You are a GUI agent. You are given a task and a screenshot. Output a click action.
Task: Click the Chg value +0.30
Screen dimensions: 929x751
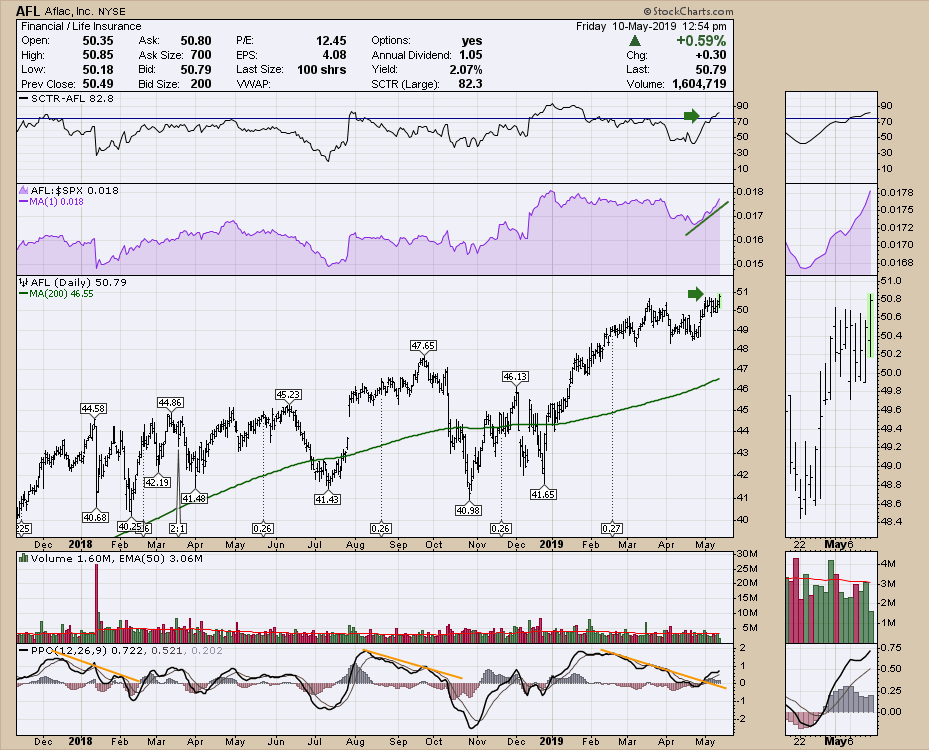tap(710, 55)
